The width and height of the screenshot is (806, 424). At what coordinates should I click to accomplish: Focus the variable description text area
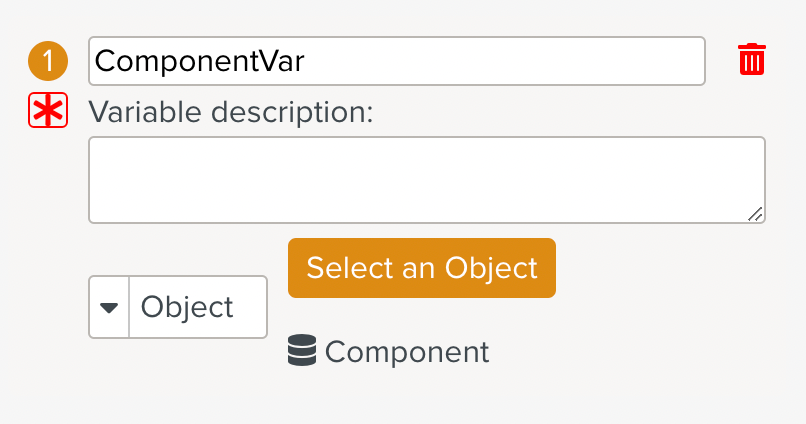[x=427, y=180]
